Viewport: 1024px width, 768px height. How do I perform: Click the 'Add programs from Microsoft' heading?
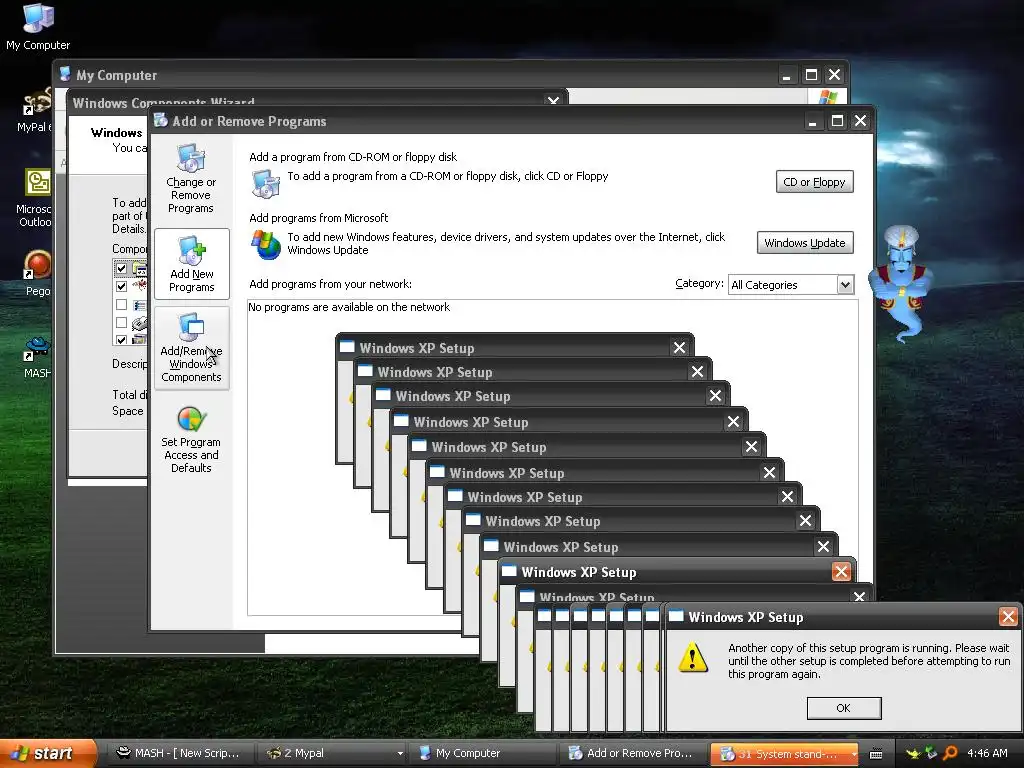tap(319, 218)
